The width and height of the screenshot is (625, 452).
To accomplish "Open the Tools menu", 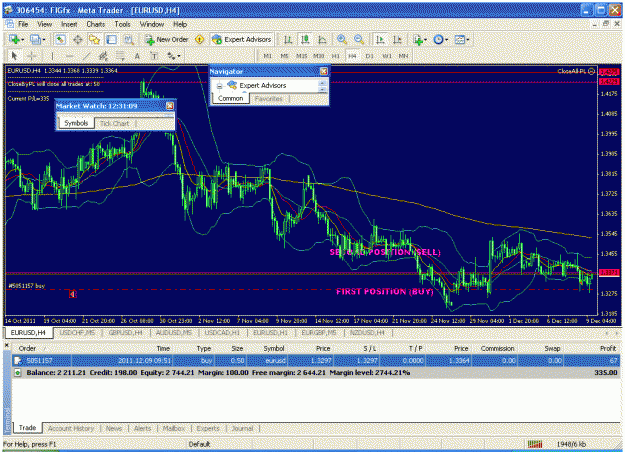I will [x=122, y=24].
